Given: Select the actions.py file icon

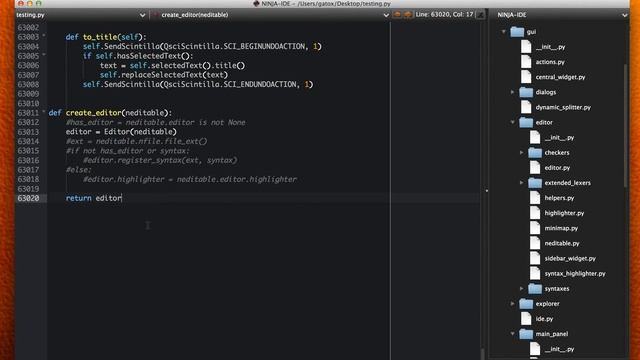Looking at the screenshot, I should coord(526,62).
